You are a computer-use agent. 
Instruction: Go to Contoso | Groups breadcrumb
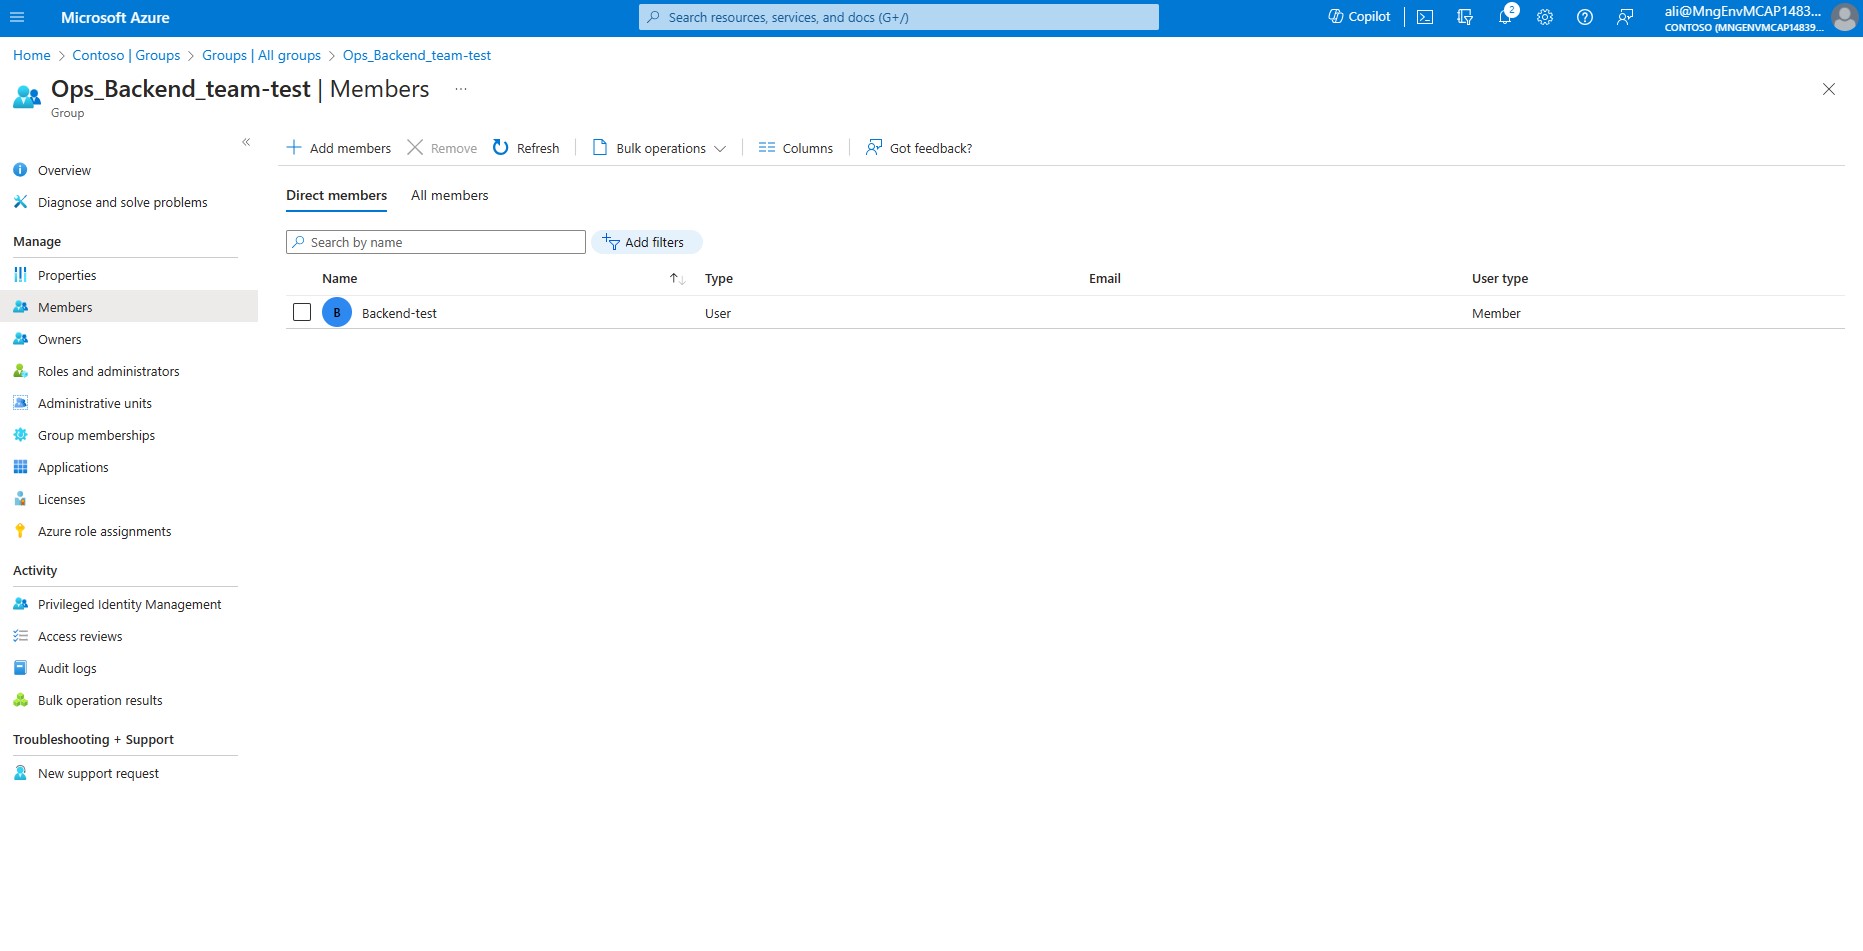click(126, 55)
